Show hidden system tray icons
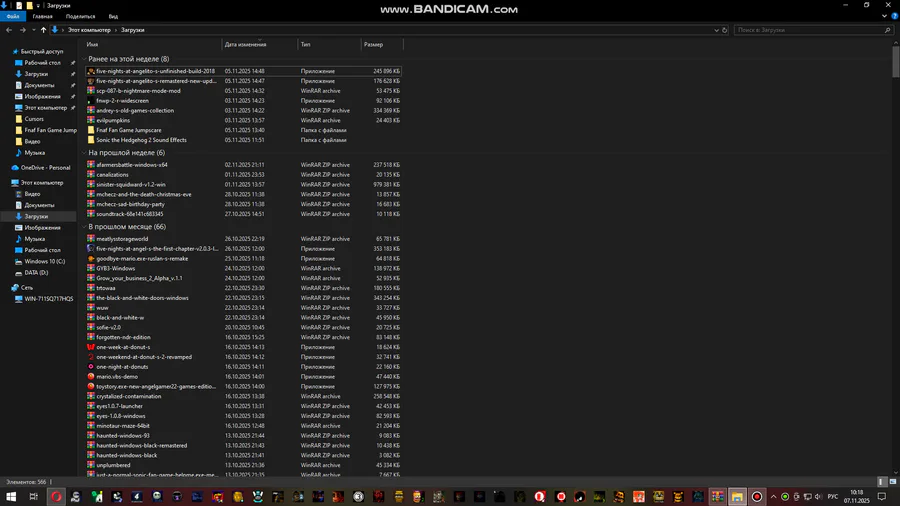Screen dimensions: 900x506 [x=773, y=496]
